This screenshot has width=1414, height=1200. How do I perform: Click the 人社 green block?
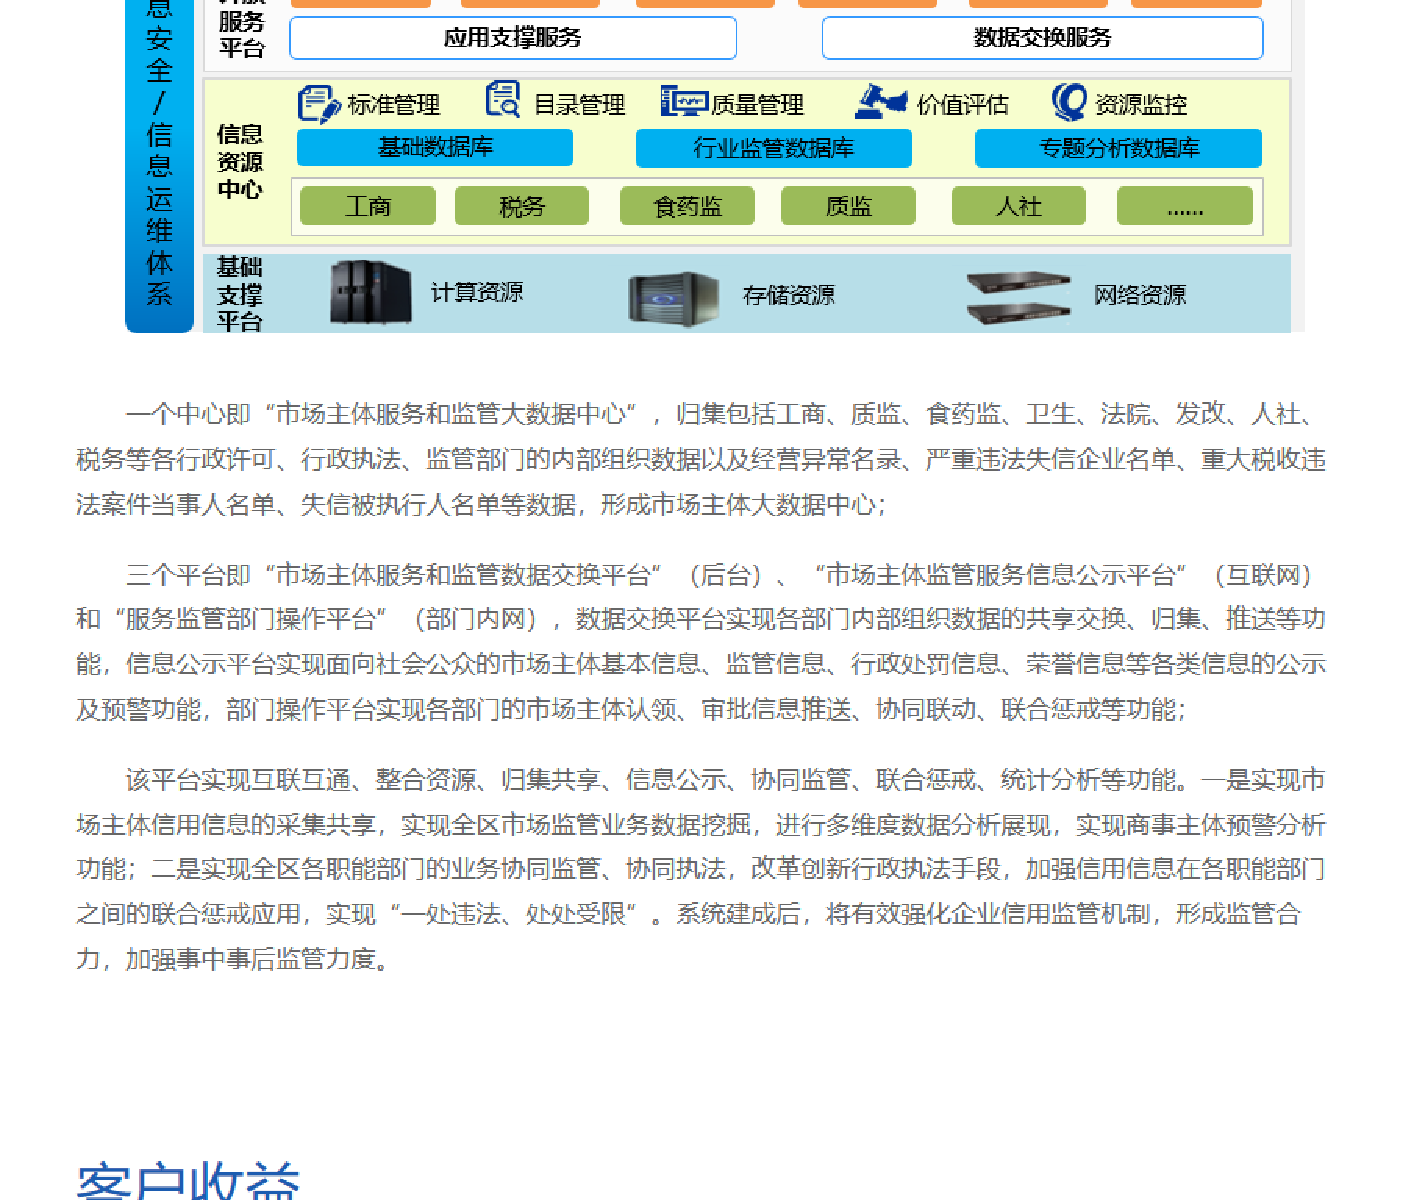(1019, 206)
